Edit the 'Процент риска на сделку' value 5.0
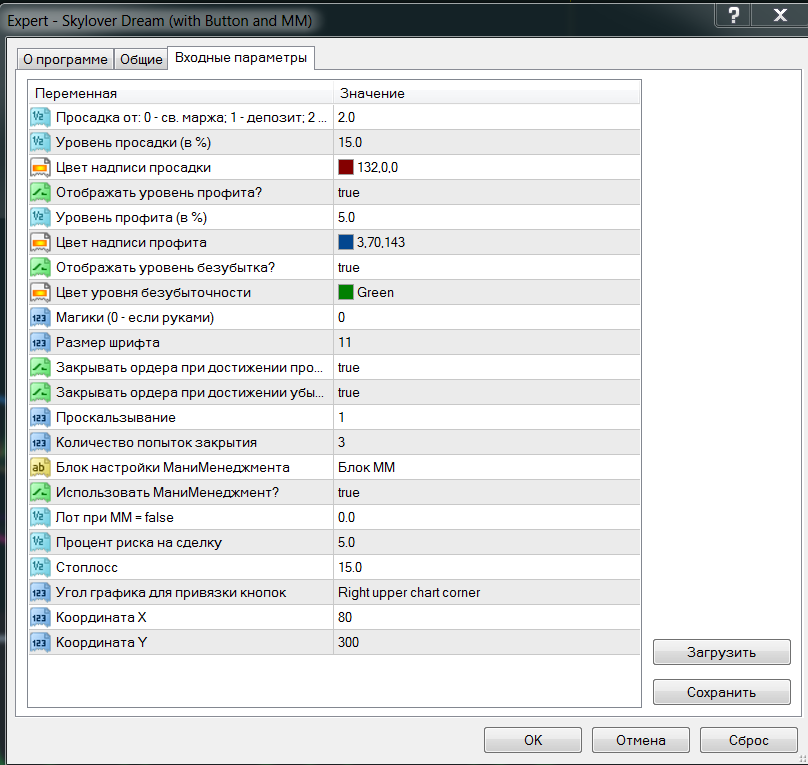 coord(486,542)
